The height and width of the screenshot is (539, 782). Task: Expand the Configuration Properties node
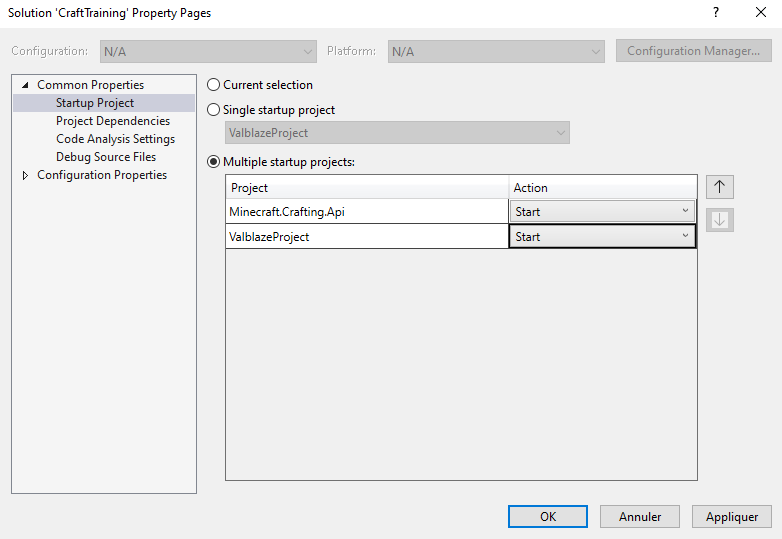click(25, 175)
